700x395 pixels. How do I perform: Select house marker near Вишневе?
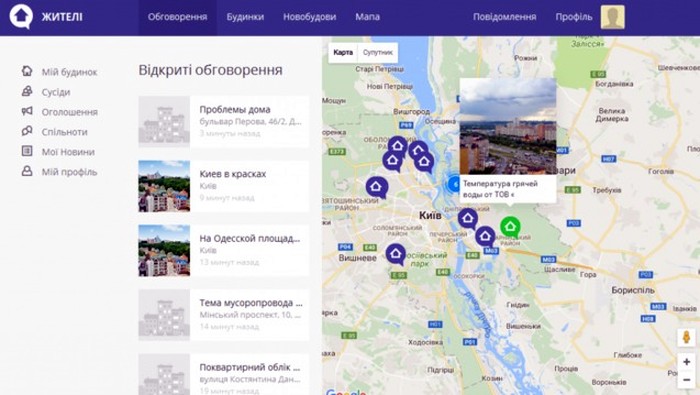[396, 254]
